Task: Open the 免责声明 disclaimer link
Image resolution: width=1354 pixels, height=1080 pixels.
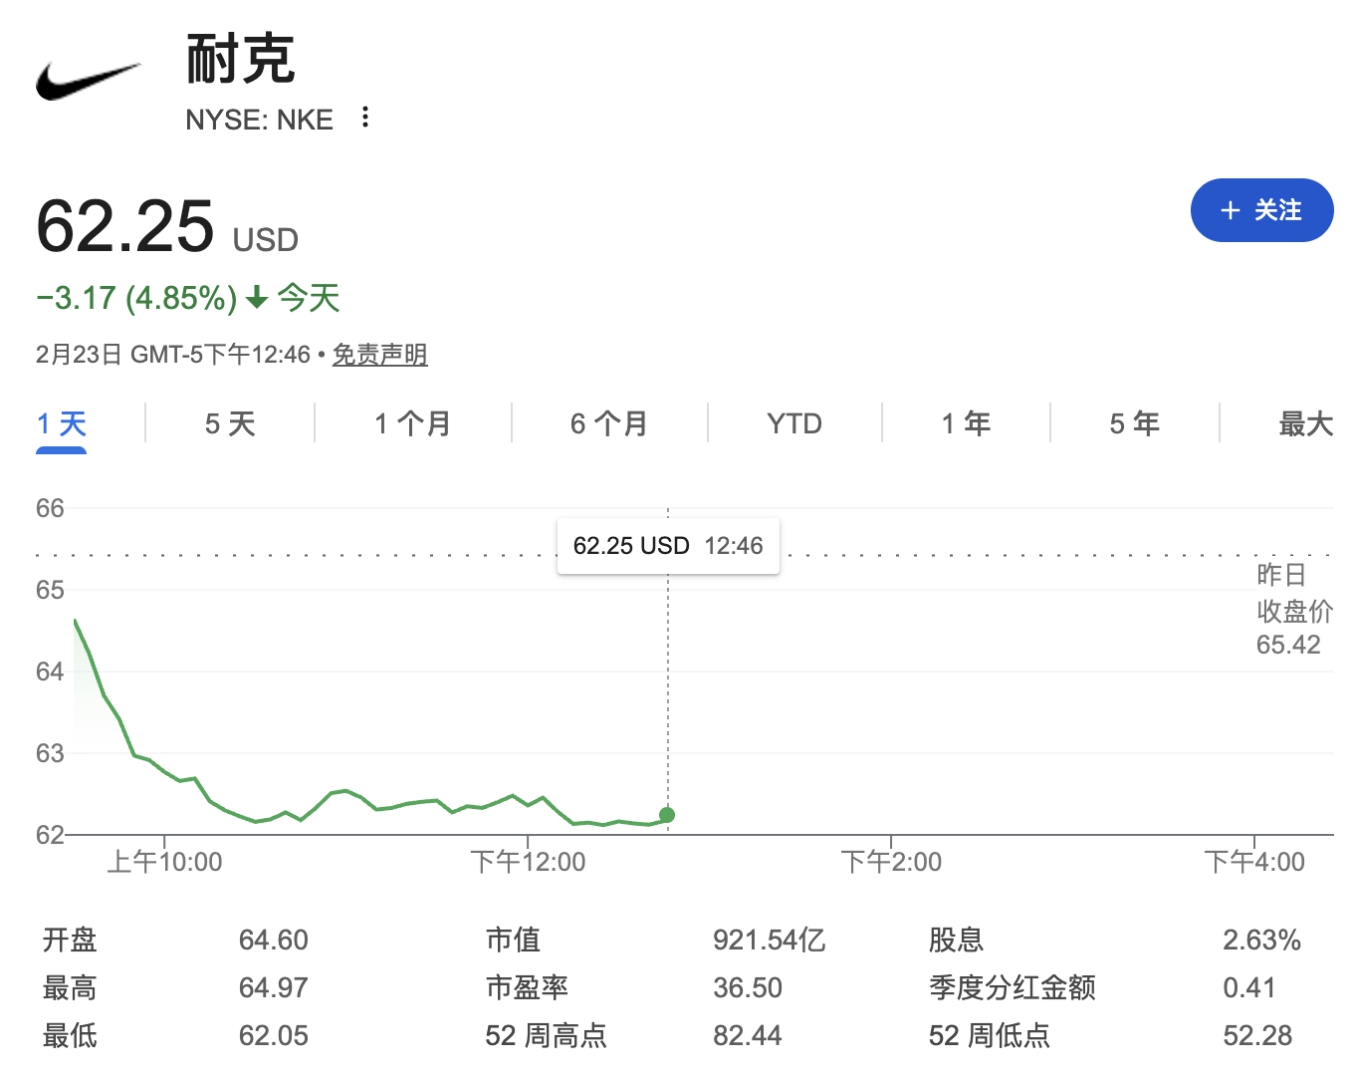Action: (378, 354)
